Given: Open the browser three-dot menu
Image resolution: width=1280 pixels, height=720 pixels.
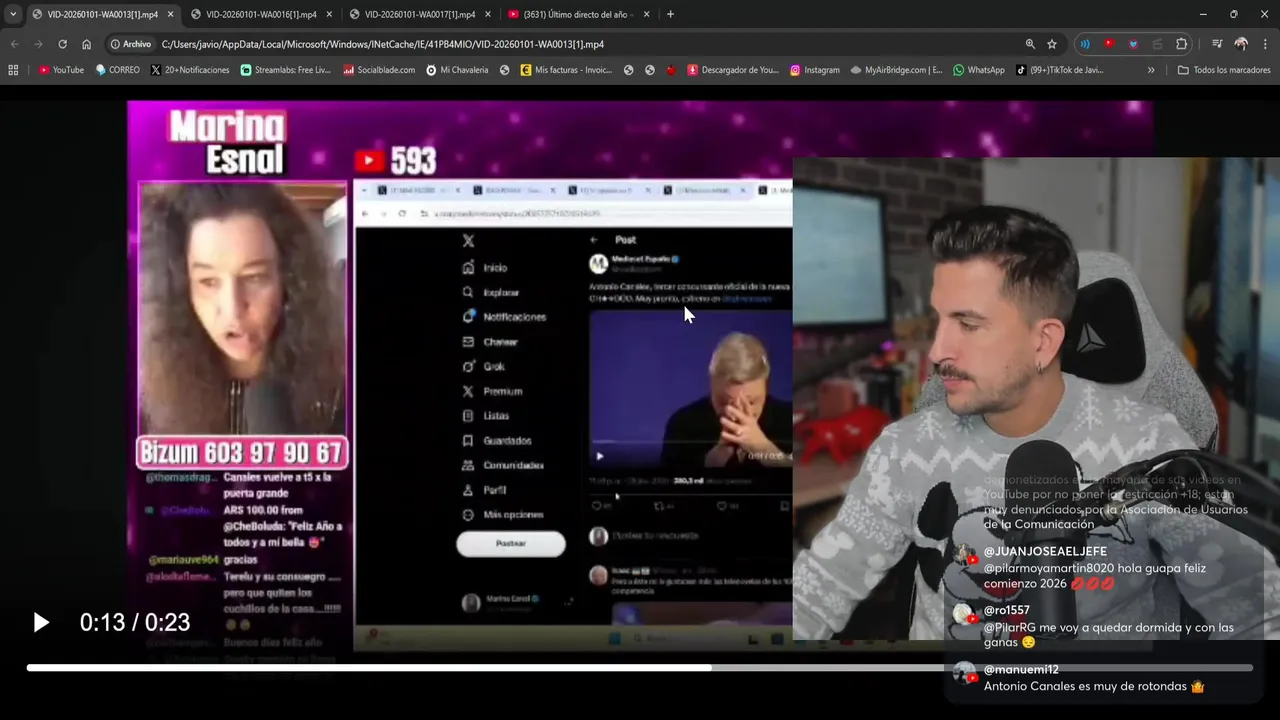Looking at the screenshot, I should click(x=1266, y=44).
